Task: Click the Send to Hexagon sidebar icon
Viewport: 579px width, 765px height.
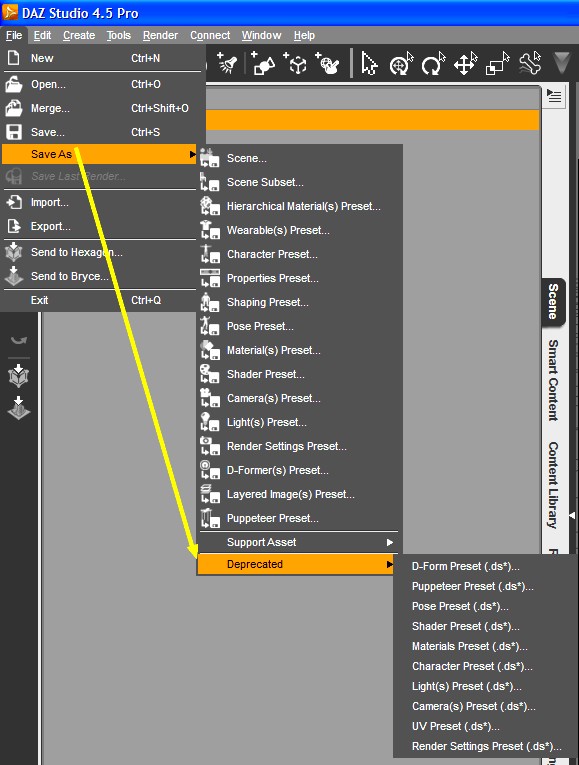Action: [x=19, y=376]
